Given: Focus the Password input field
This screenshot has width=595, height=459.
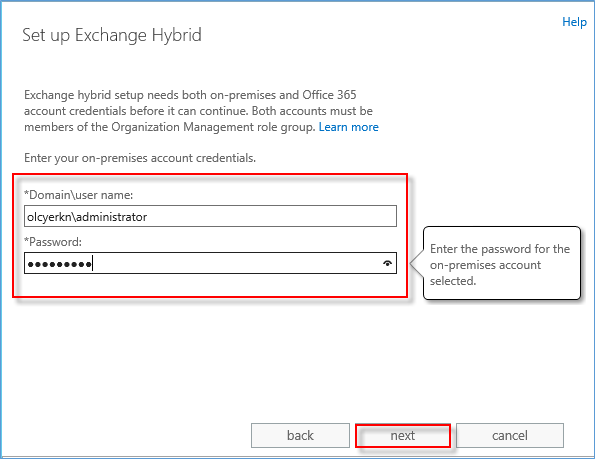Looking at the screenshot, I should click(210, 263).
